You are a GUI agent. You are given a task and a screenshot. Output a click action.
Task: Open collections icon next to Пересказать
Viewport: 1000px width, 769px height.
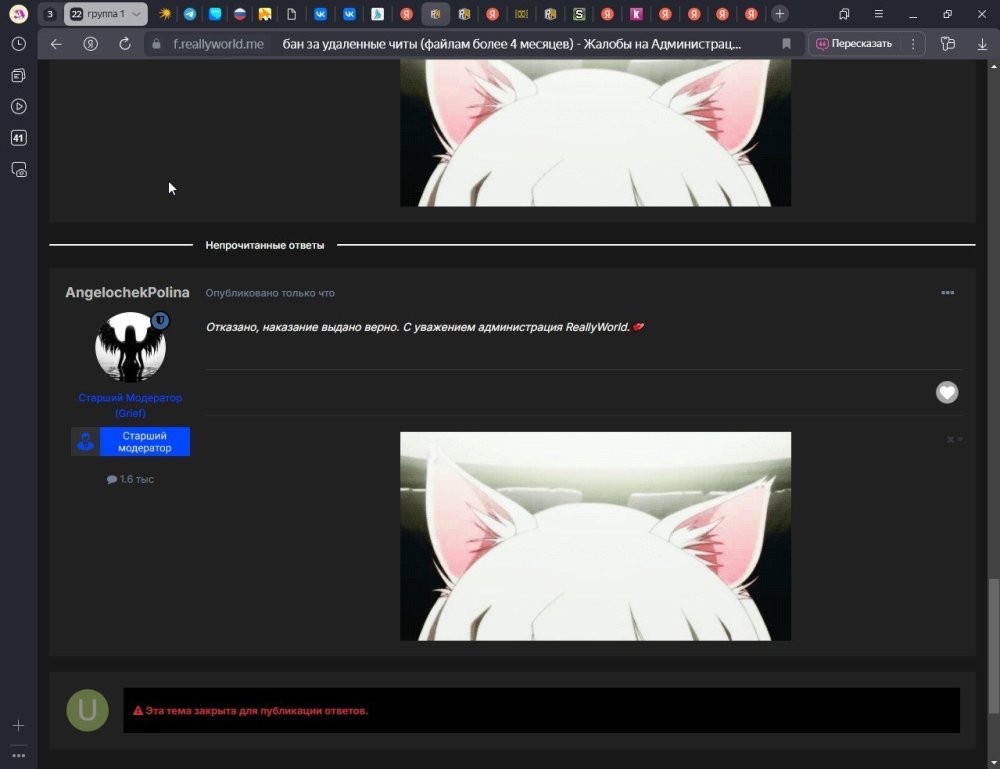[x=948, y=44]
